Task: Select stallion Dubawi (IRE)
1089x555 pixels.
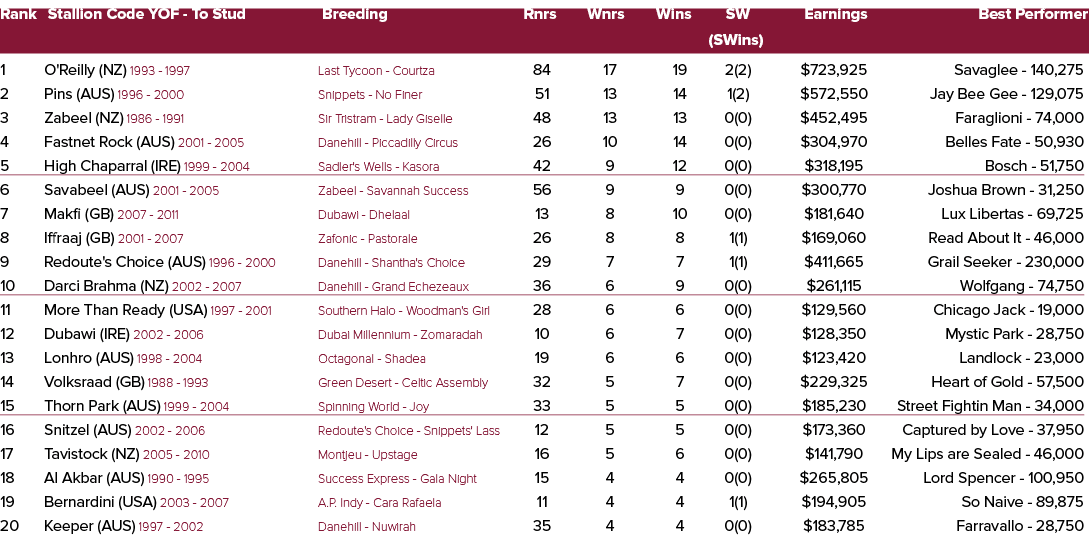Action: (x=87, y=334)
